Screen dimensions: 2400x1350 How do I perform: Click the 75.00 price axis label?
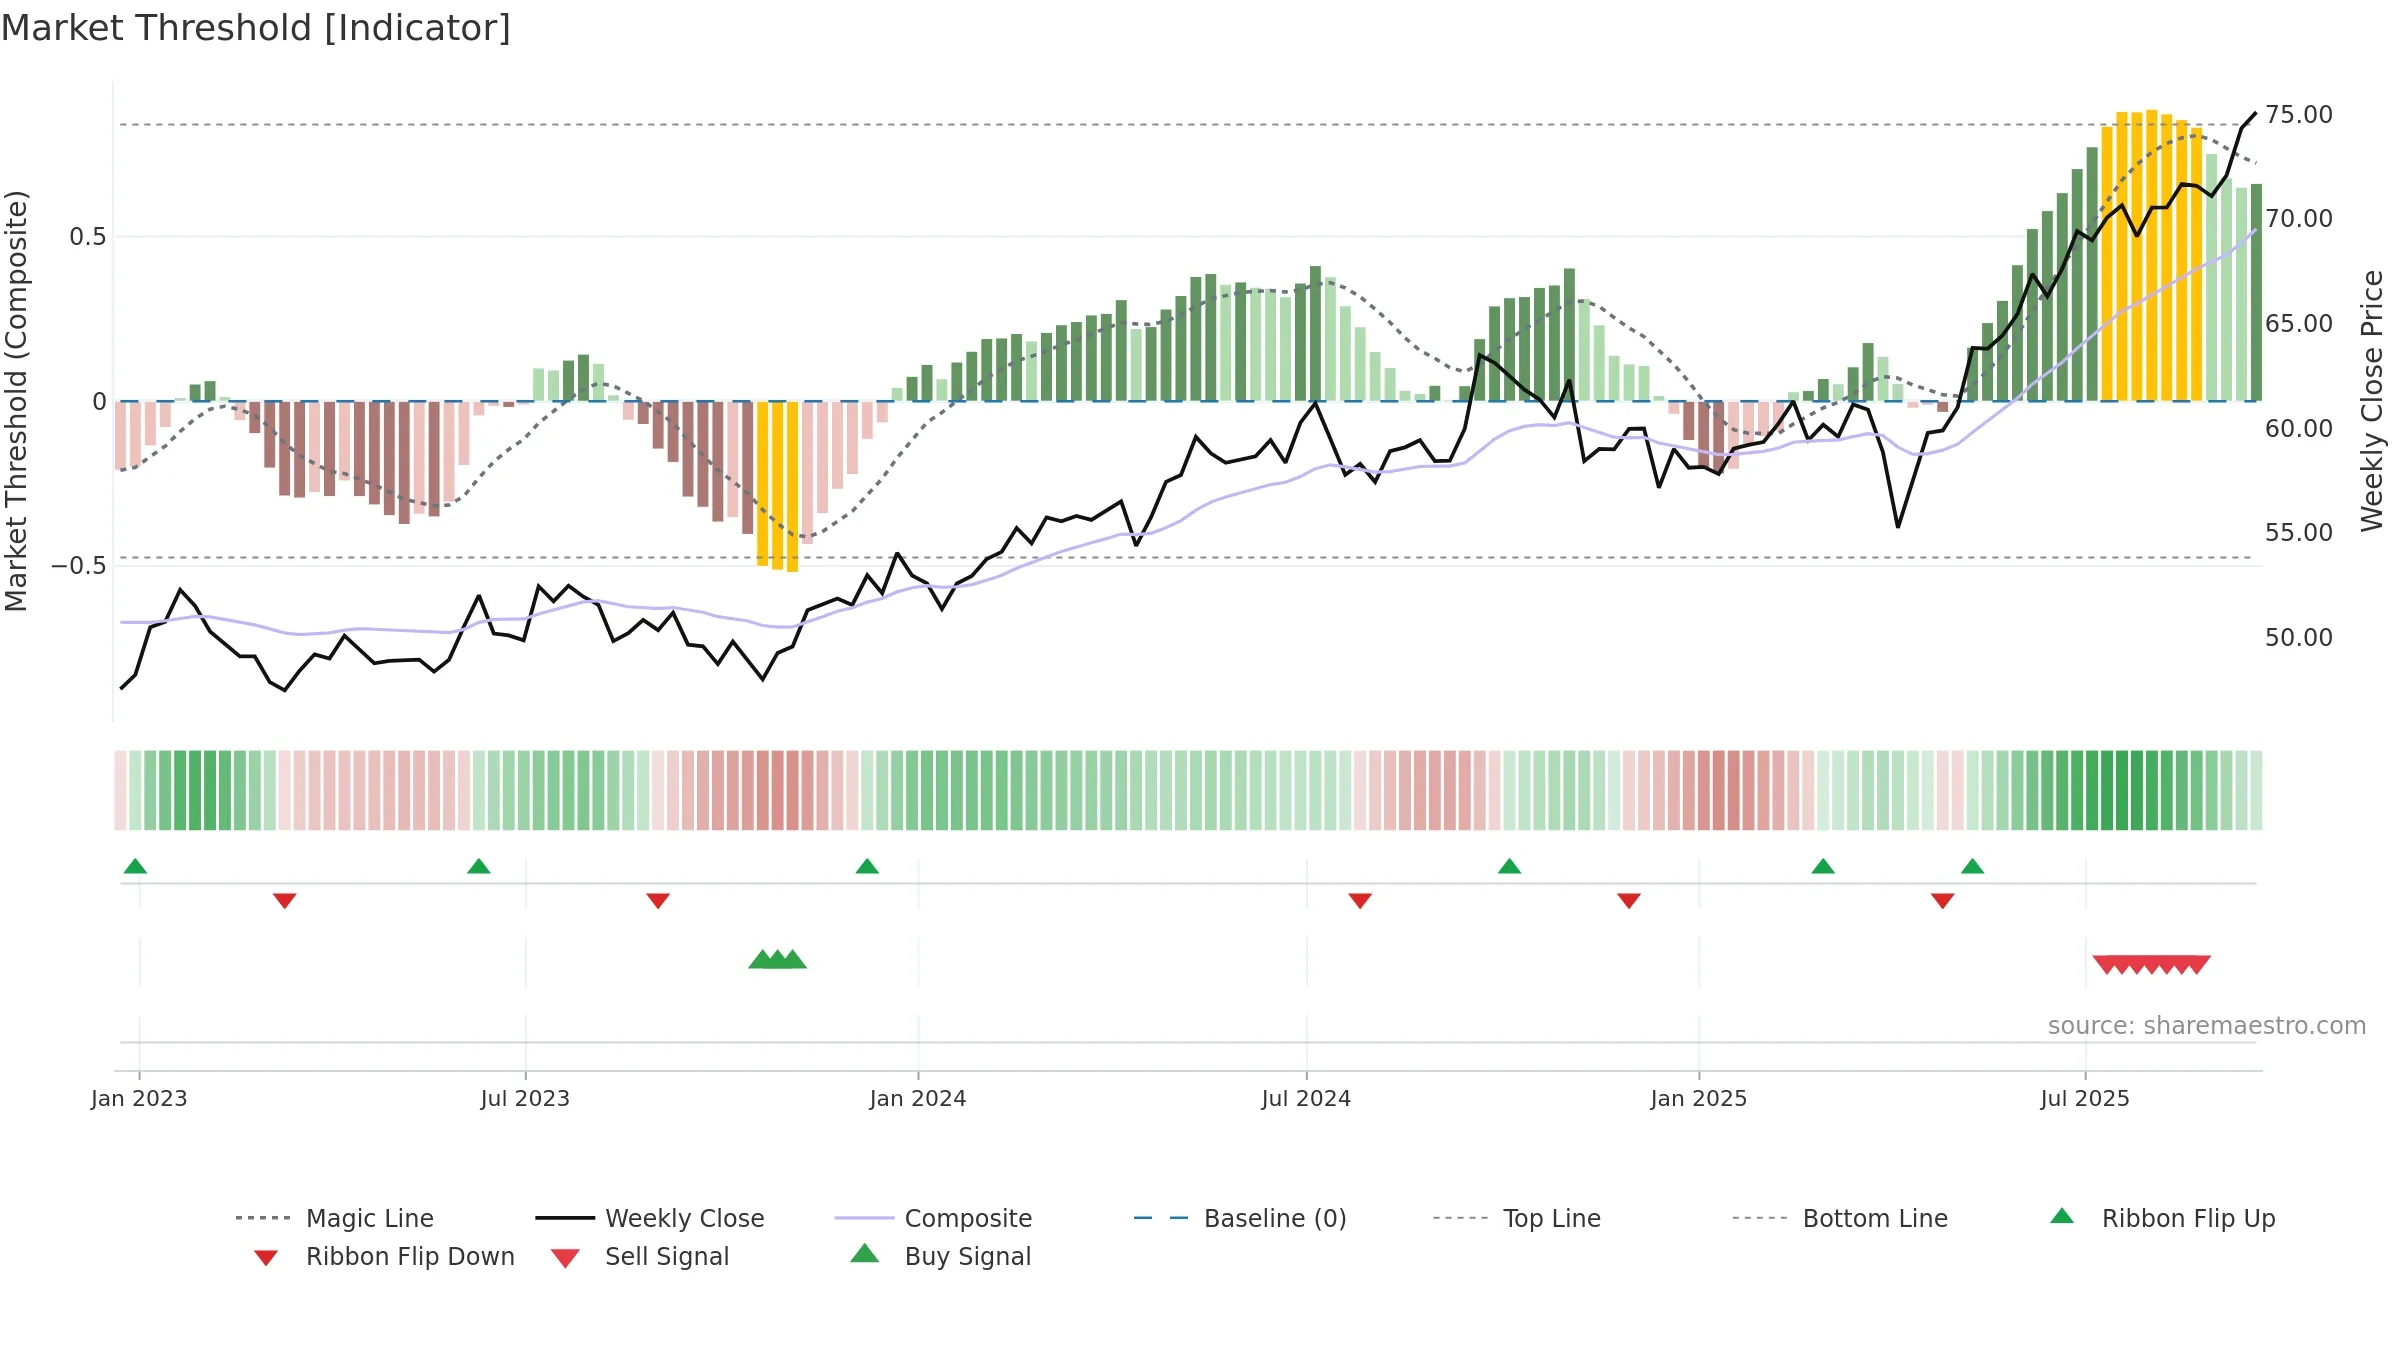click(x=2299, y=115)
